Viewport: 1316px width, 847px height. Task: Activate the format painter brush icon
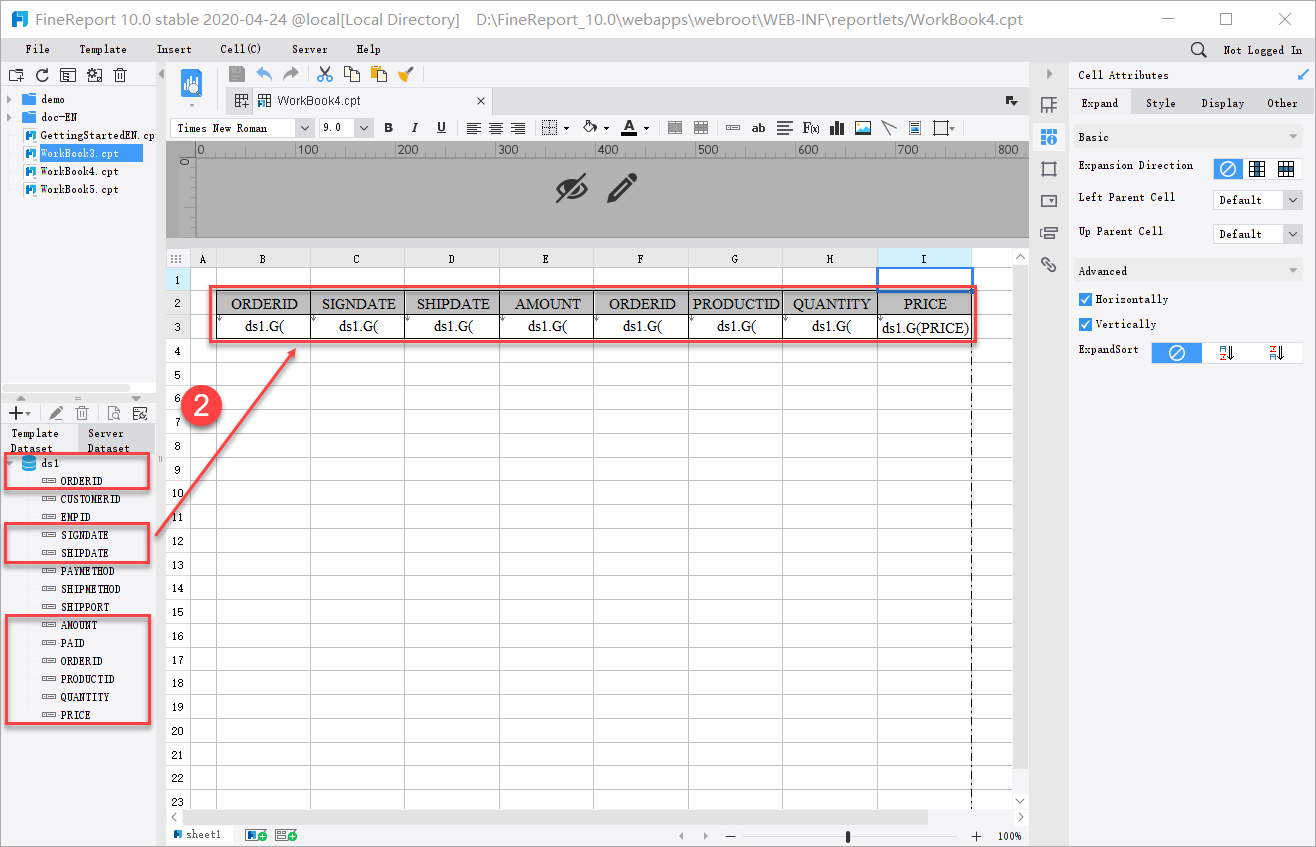click(x=405, y=73)
